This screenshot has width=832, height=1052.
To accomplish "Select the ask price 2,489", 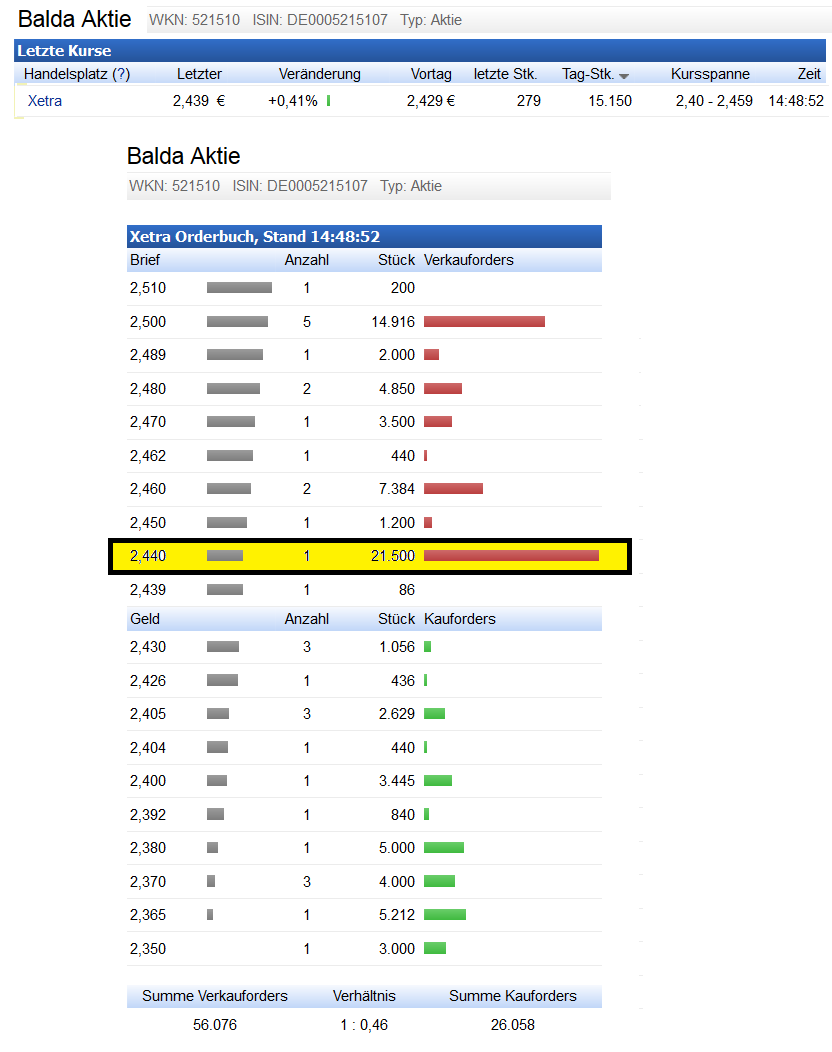I will coord(148,355).
